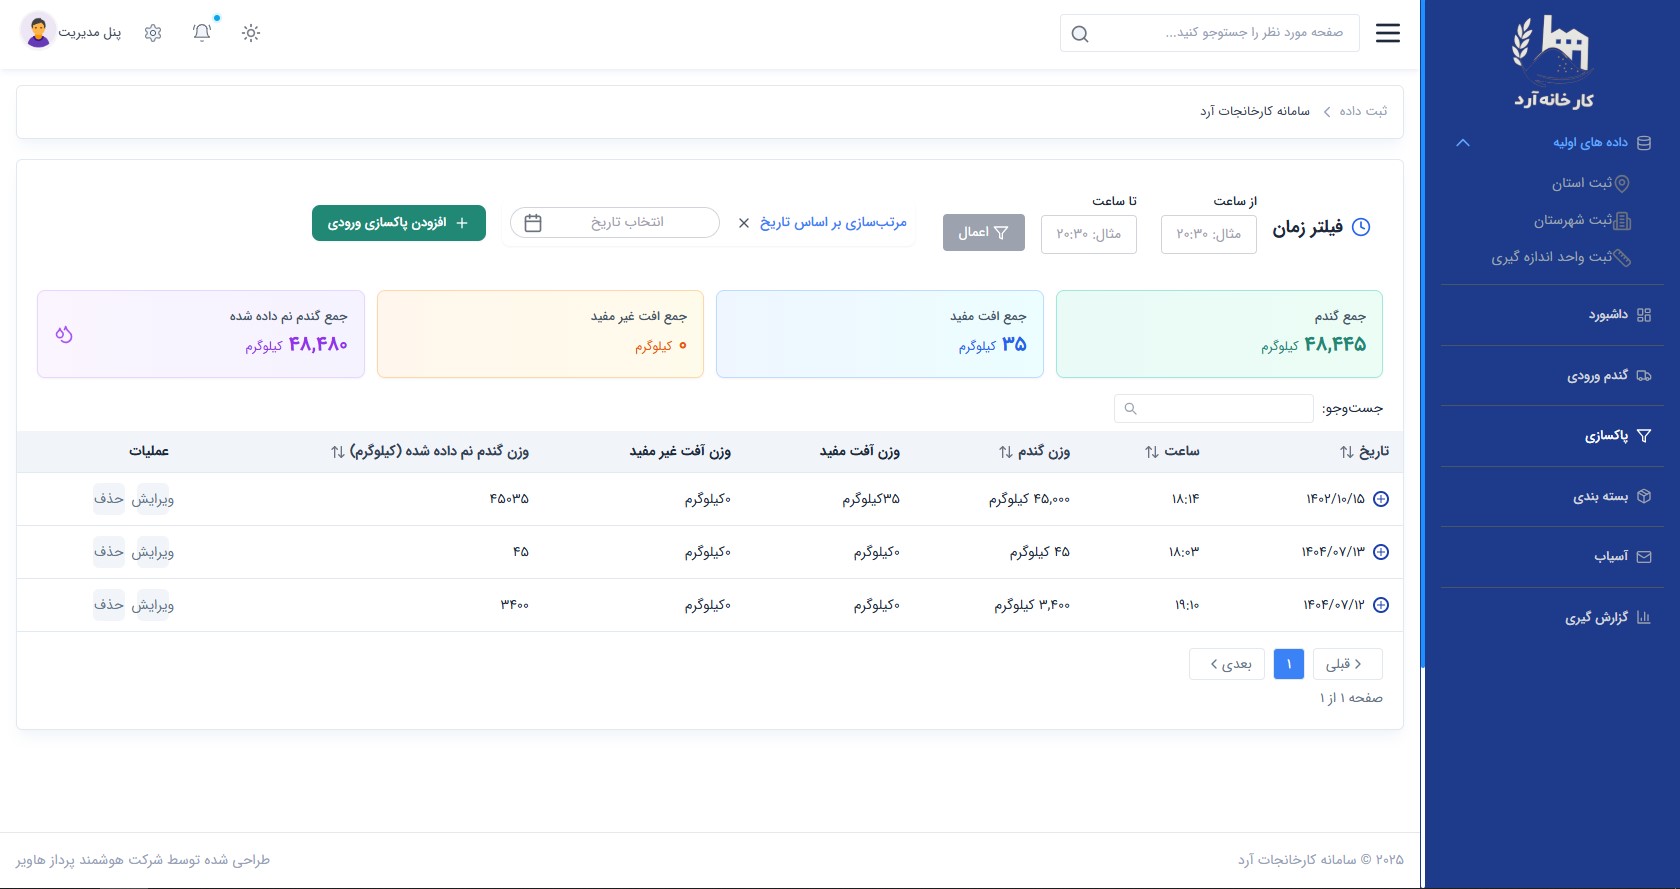Expand row dated ۱۴۰۴/۰۷/۱۲

point(1381,605)
